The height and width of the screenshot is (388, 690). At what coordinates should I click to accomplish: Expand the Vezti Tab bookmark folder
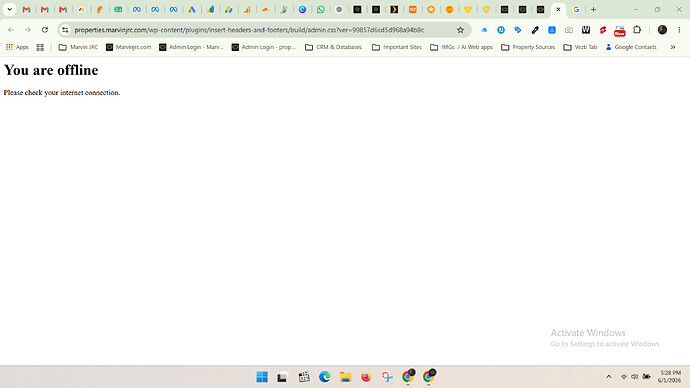(x=580, y=47)
